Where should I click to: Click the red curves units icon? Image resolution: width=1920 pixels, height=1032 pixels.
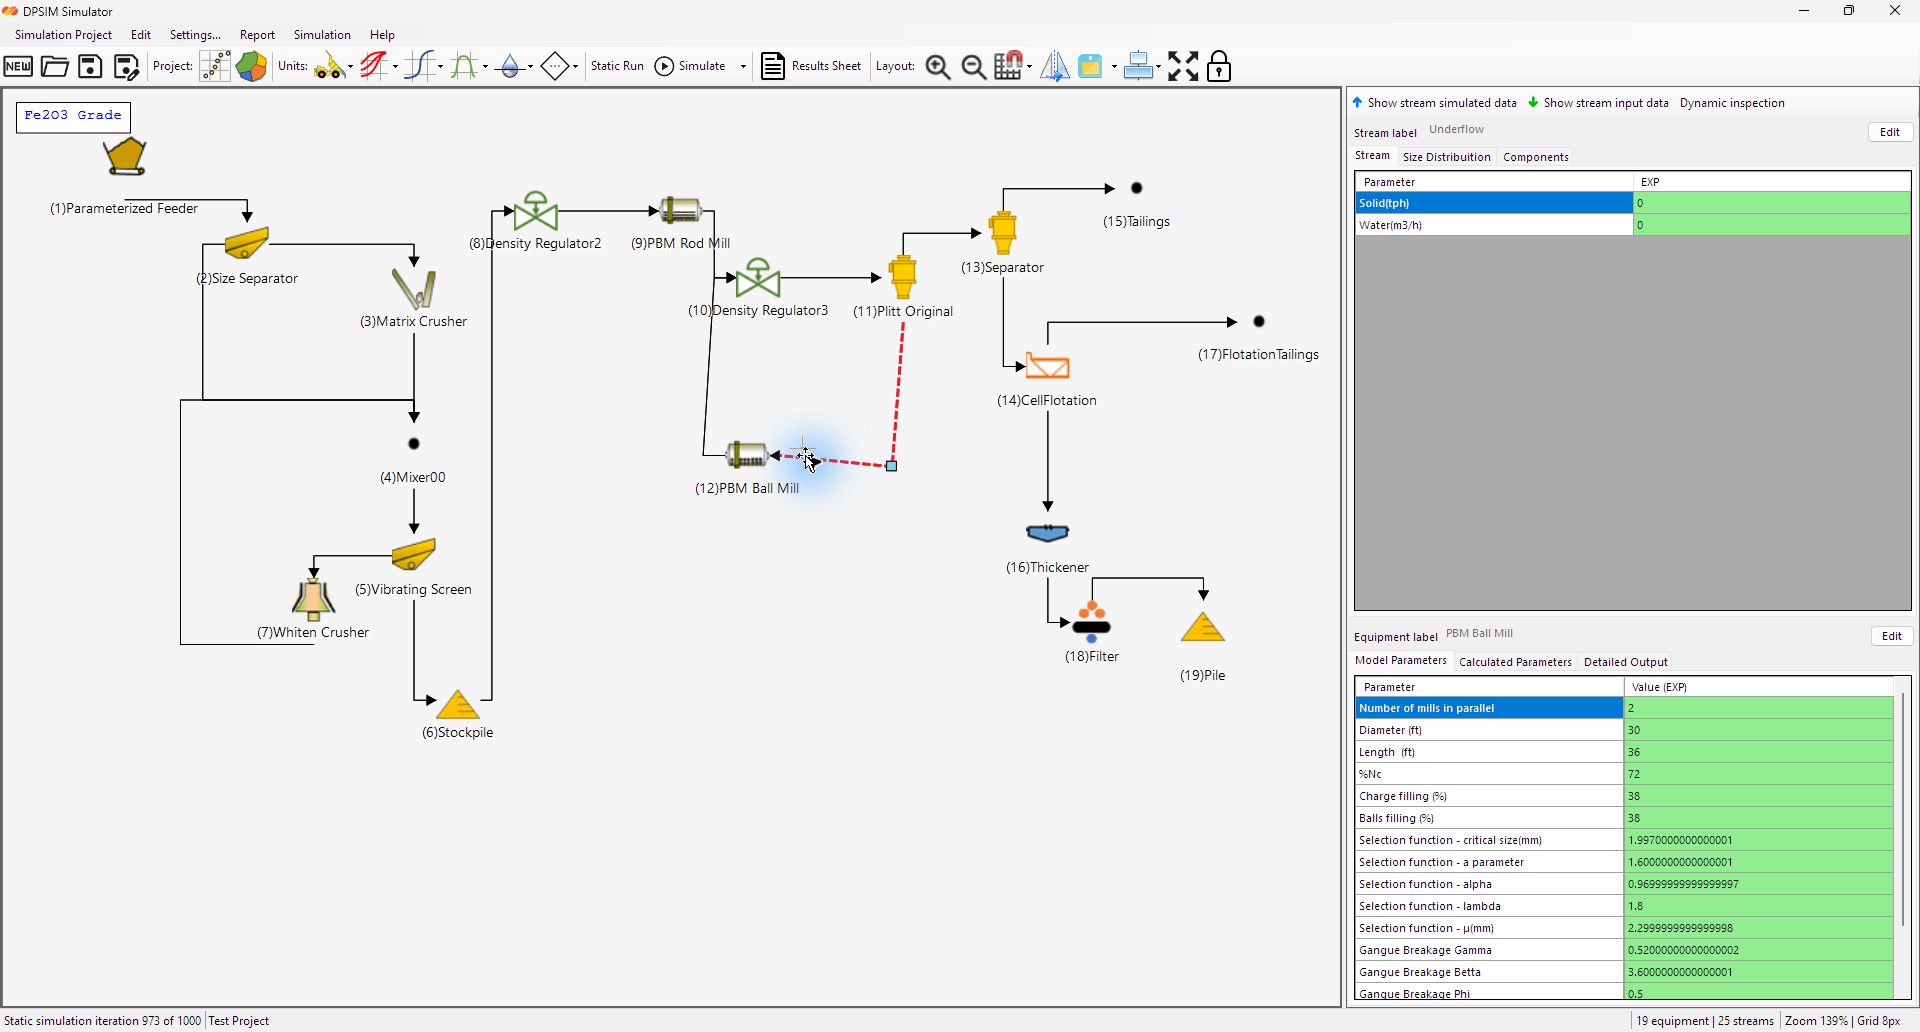coord(374,67)
